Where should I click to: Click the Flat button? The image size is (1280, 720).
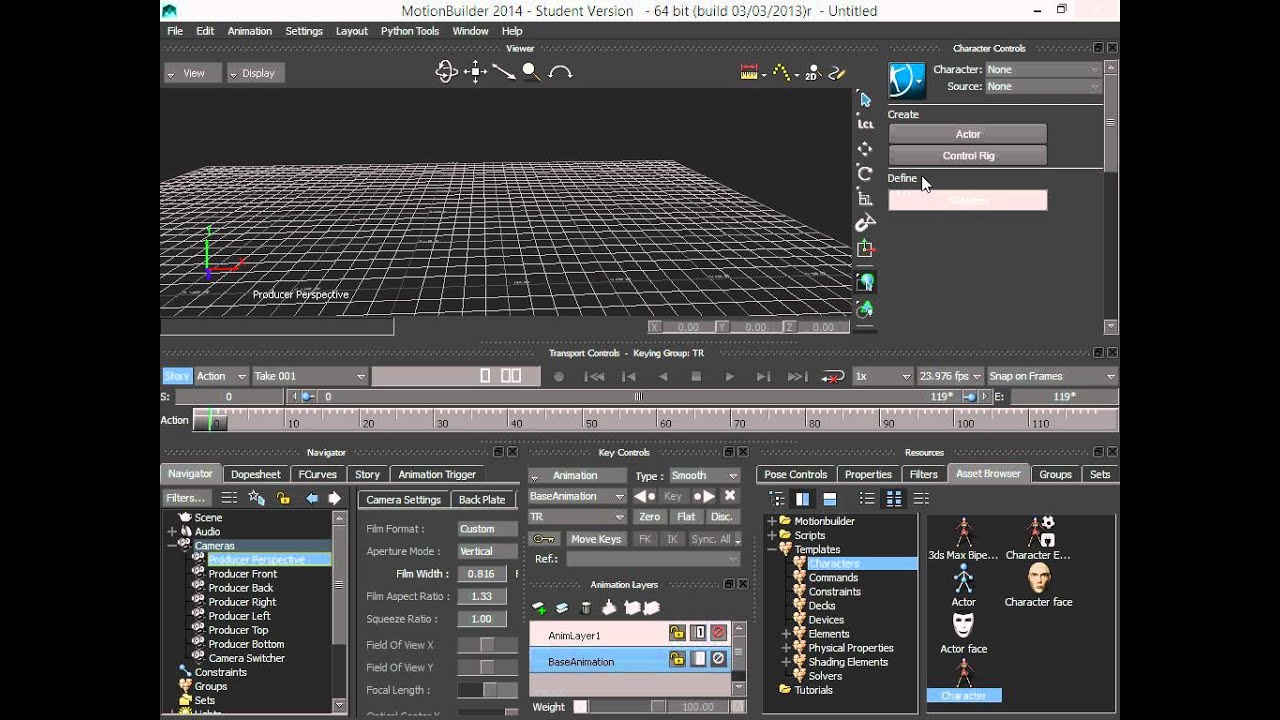tap(686, 517)
